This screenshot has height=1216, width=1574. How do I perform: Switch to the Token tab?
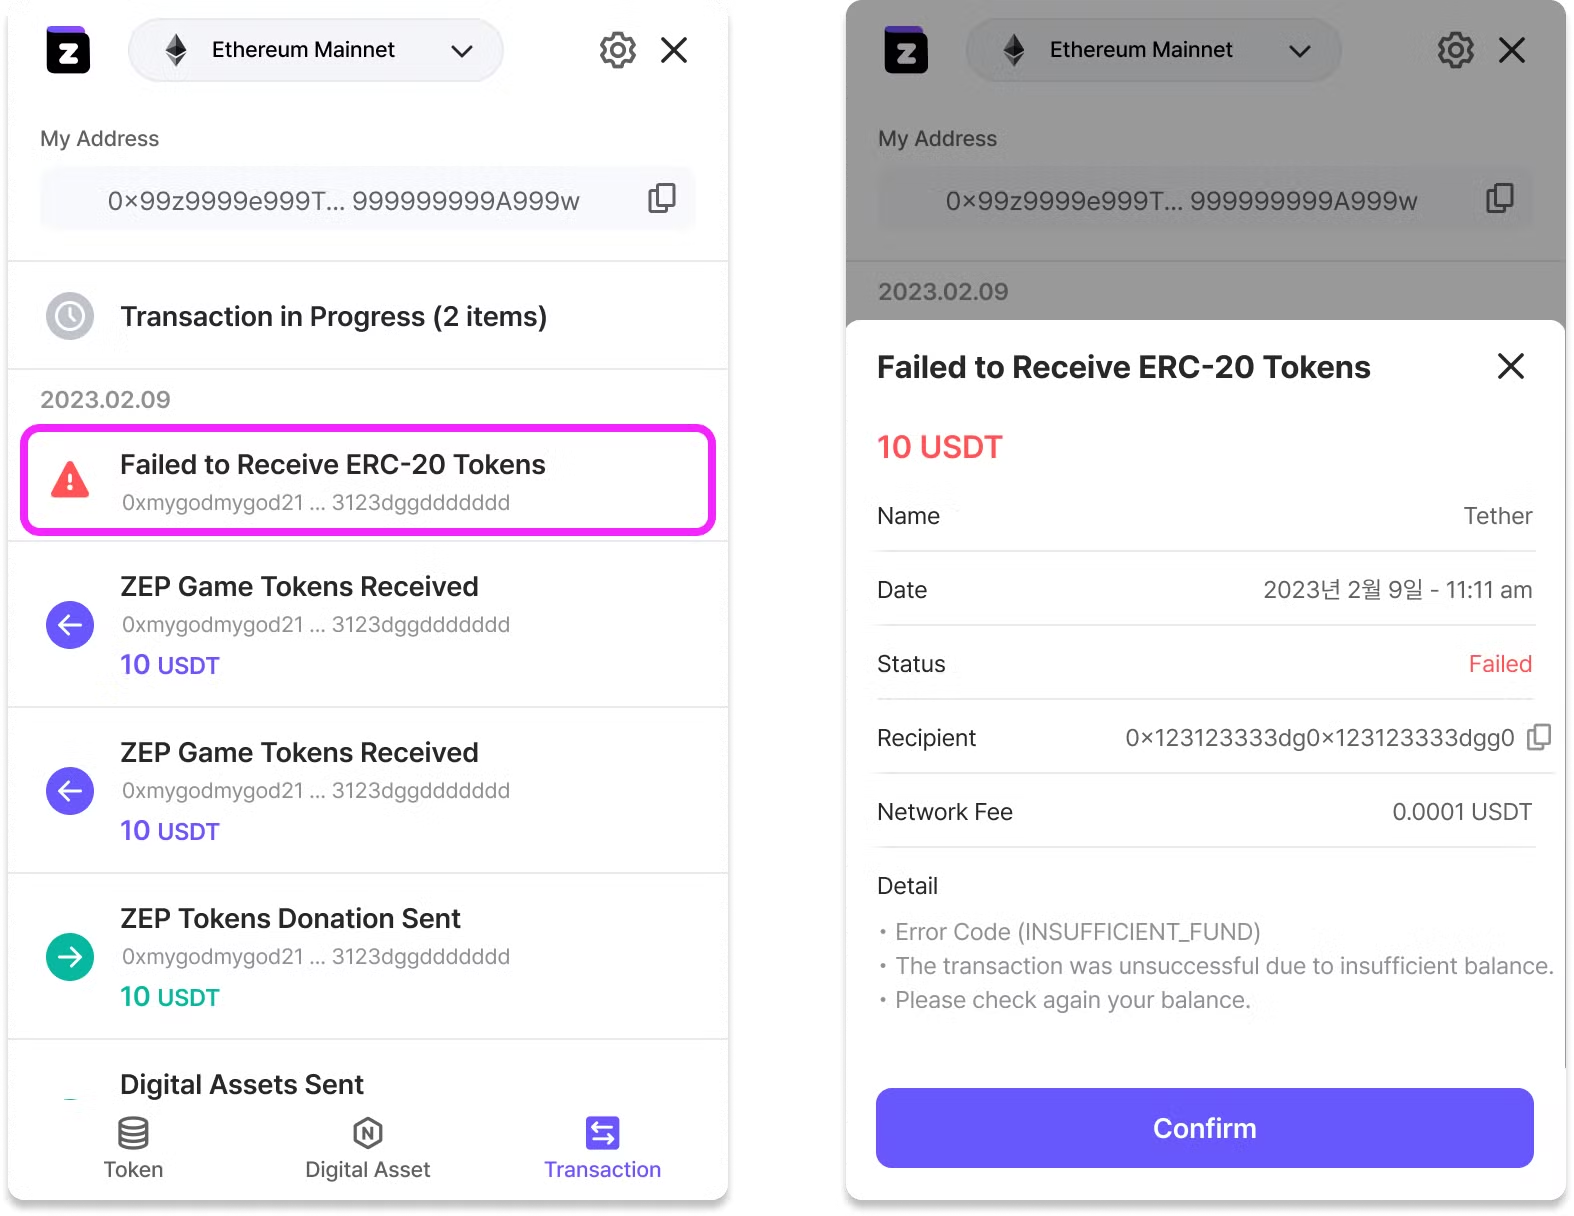pyautogui.click(x=133, y=1148)
